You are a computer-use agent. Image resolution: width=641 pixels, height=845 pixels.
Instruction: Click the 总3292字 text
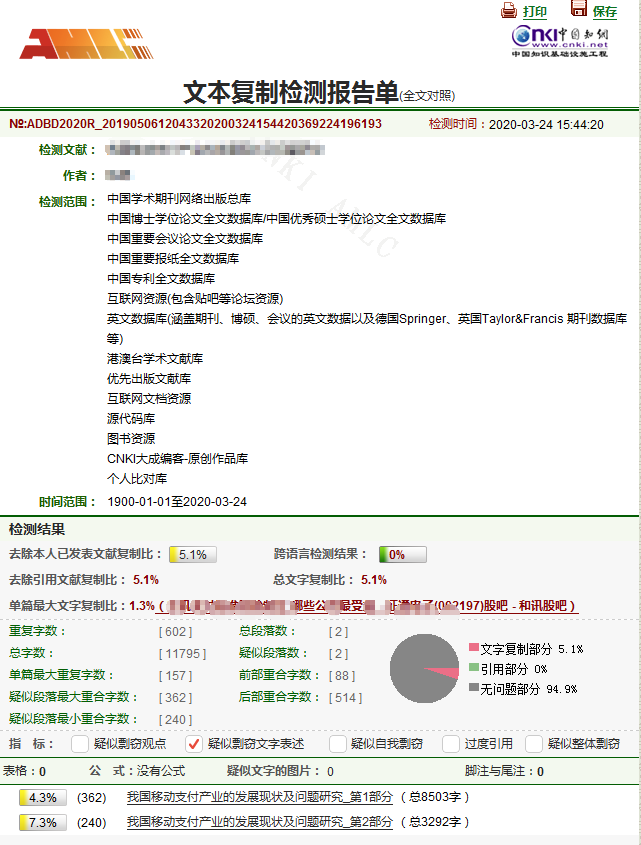point(435,822)
